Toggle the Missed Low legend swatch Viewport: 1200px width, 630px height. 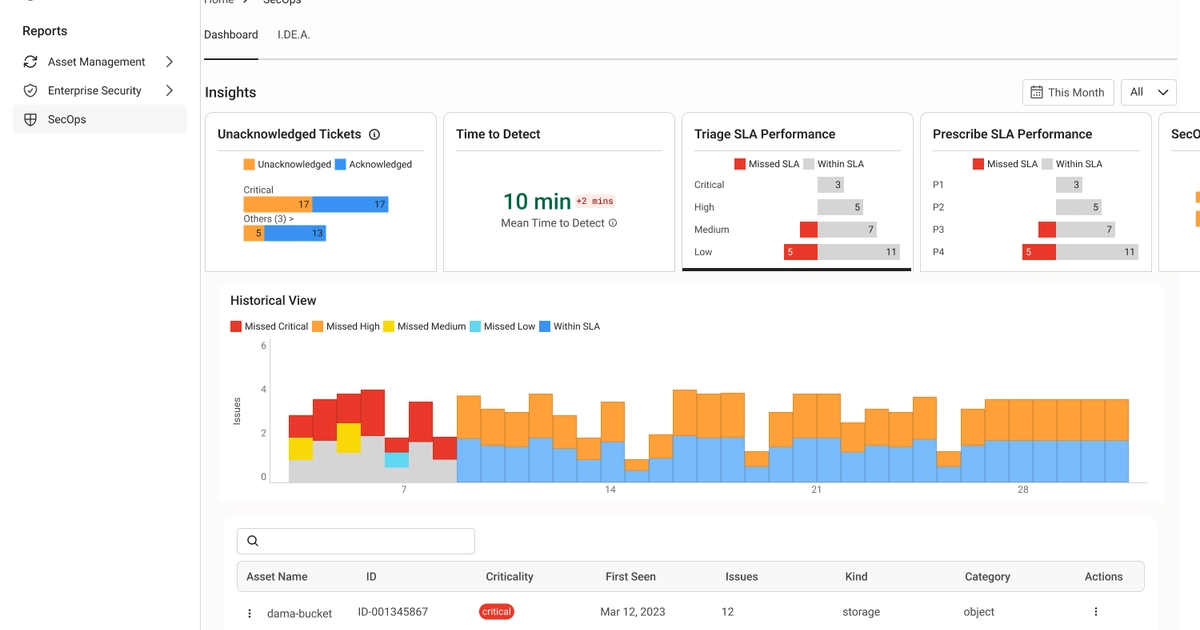476,327
